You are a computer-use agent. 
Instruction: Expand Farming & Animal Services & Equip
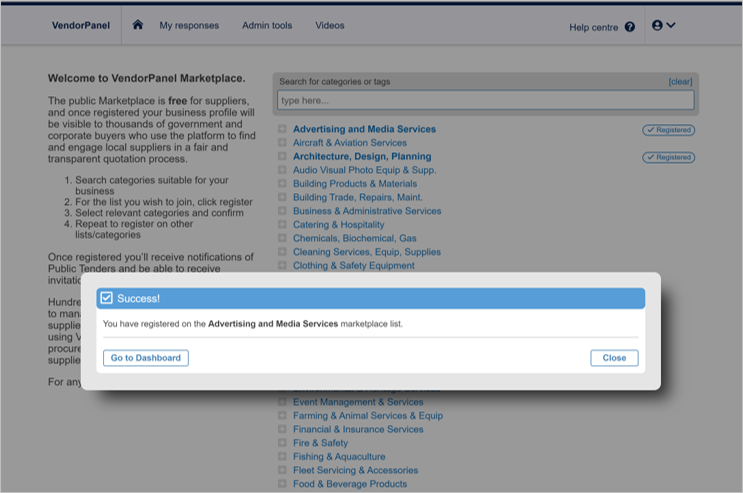pos(282,416)
